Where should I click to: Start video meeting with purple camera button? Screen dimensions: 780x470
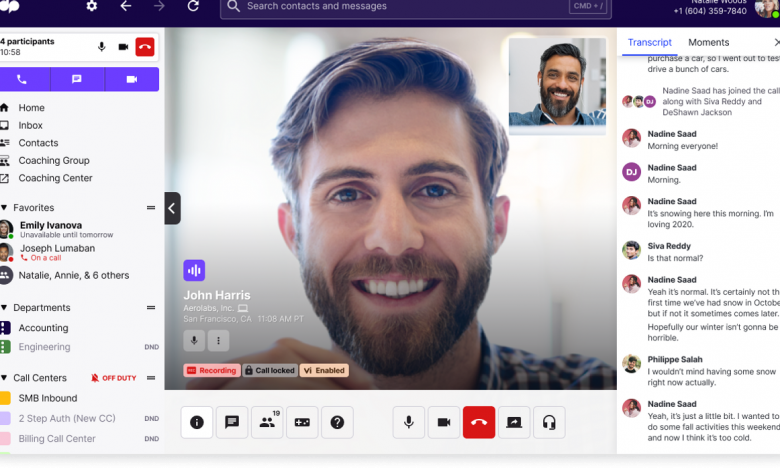click(x=132, y=79)
